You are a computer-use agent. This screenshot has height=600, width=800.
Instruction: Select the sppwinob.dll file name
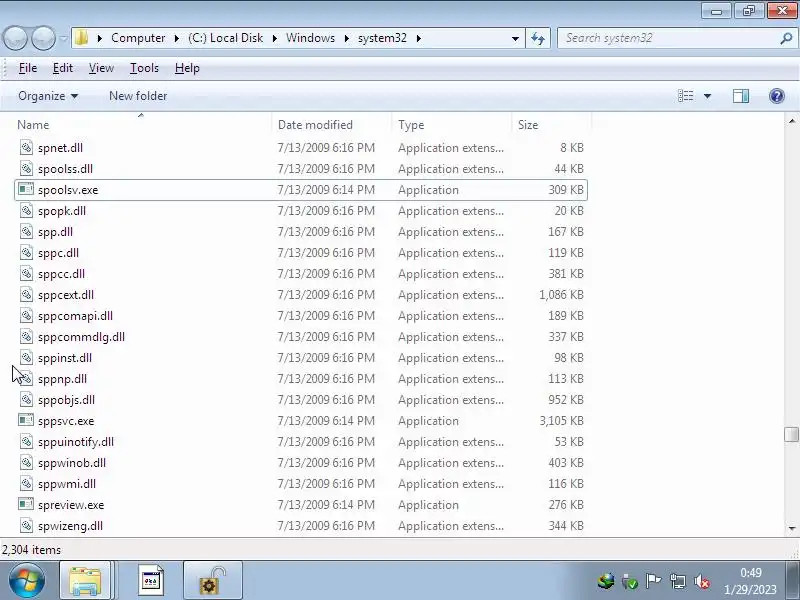(x=72, y=463)
